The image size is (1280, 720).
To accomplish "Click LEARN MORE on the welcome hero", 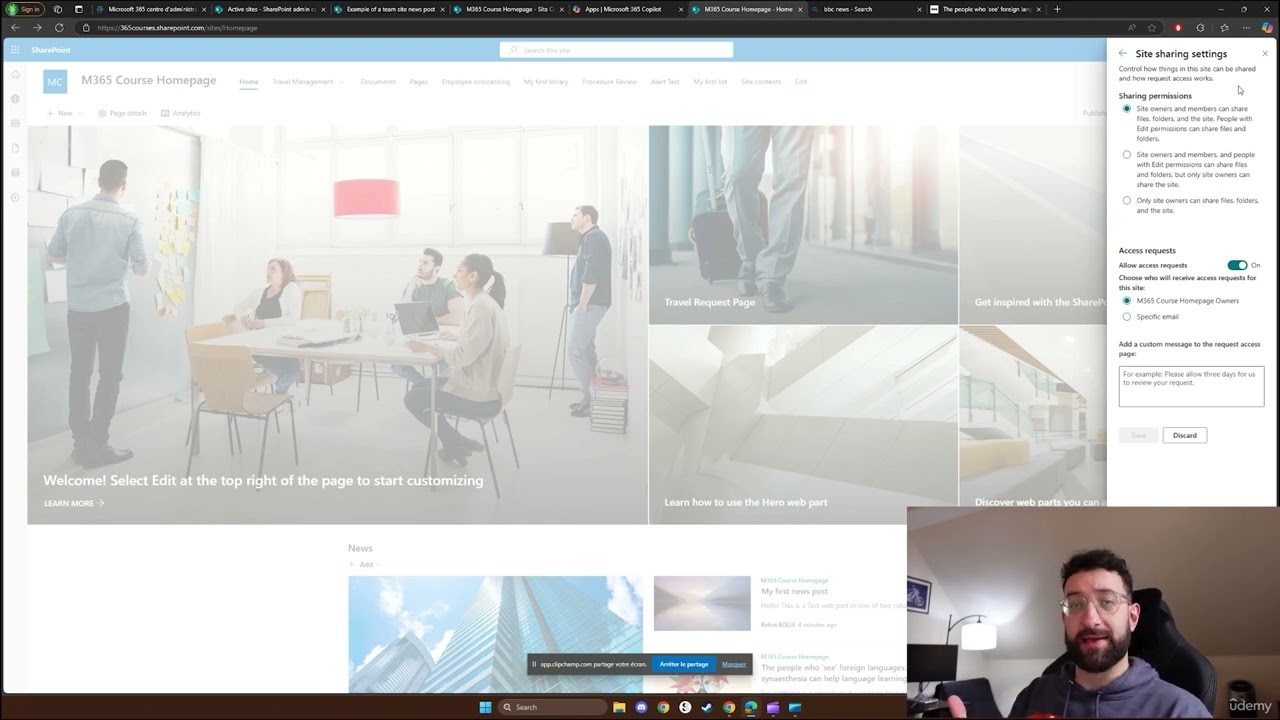I will [74, 503].
